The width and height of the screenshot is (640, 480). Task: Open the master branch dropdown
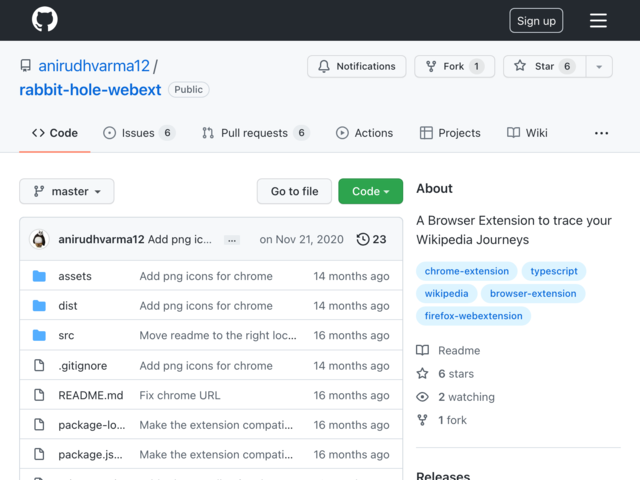pyautogui.click(x=67, y=191)
